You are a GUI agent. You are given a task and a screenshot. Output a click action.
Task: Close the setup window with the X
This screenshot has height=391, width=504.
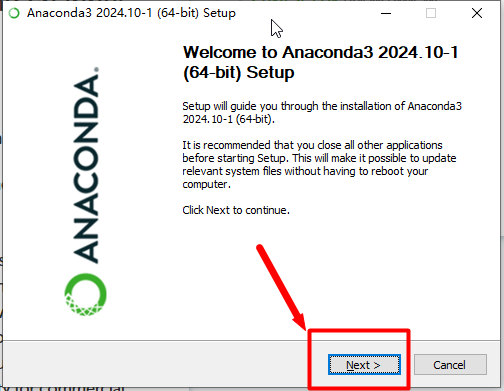coord(477,13)
